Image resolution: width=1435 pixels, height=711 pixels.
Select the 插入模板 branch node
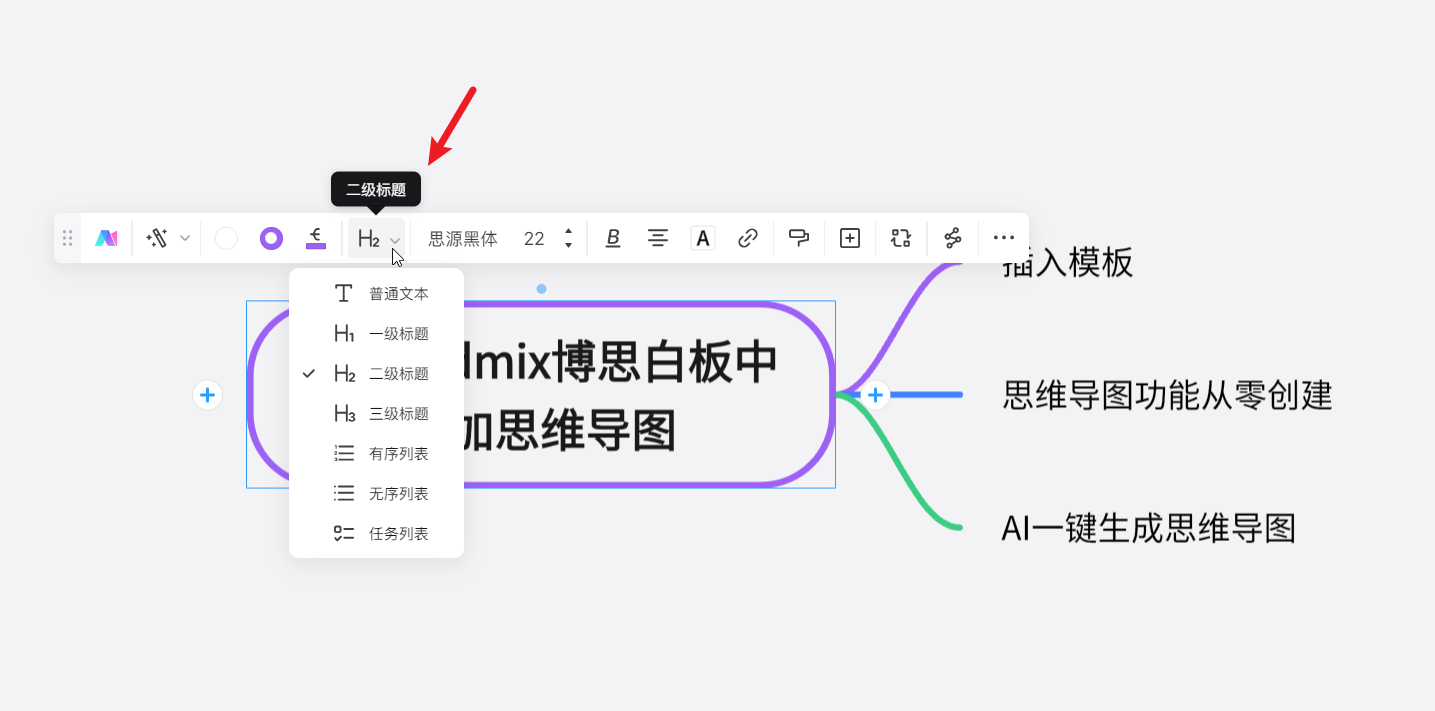pyautogui.click(x=1067, y=262)
